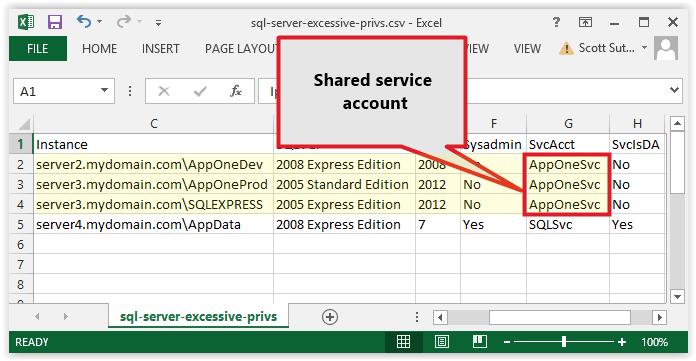The width and height of the screenshot is (696, 361).
Task: Select cell server3.mydomain.com\AppOneProd
Action: 154,184
